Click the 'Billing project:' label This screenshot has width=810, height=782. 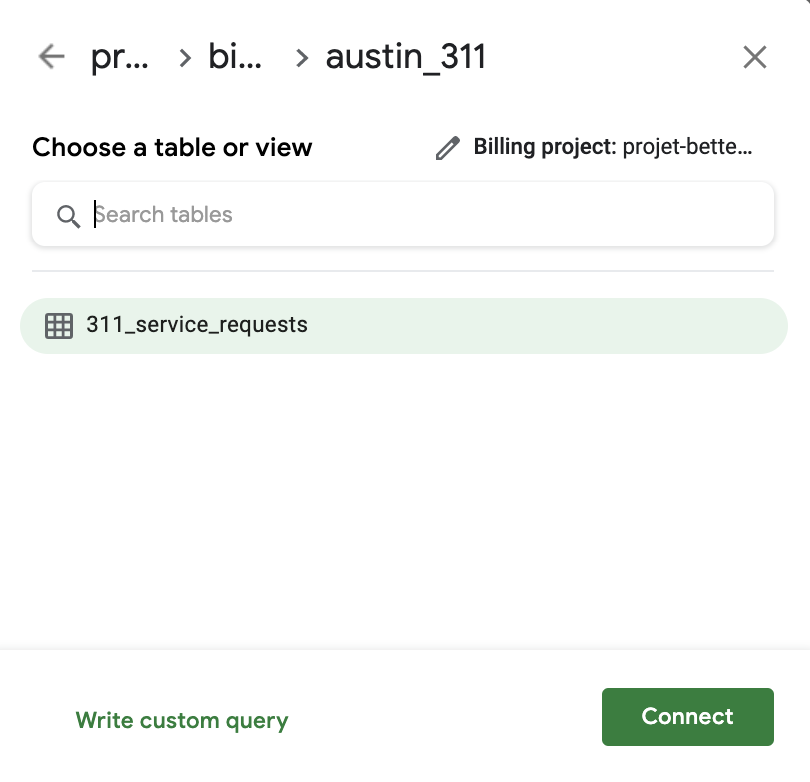[x=544, y=148]
